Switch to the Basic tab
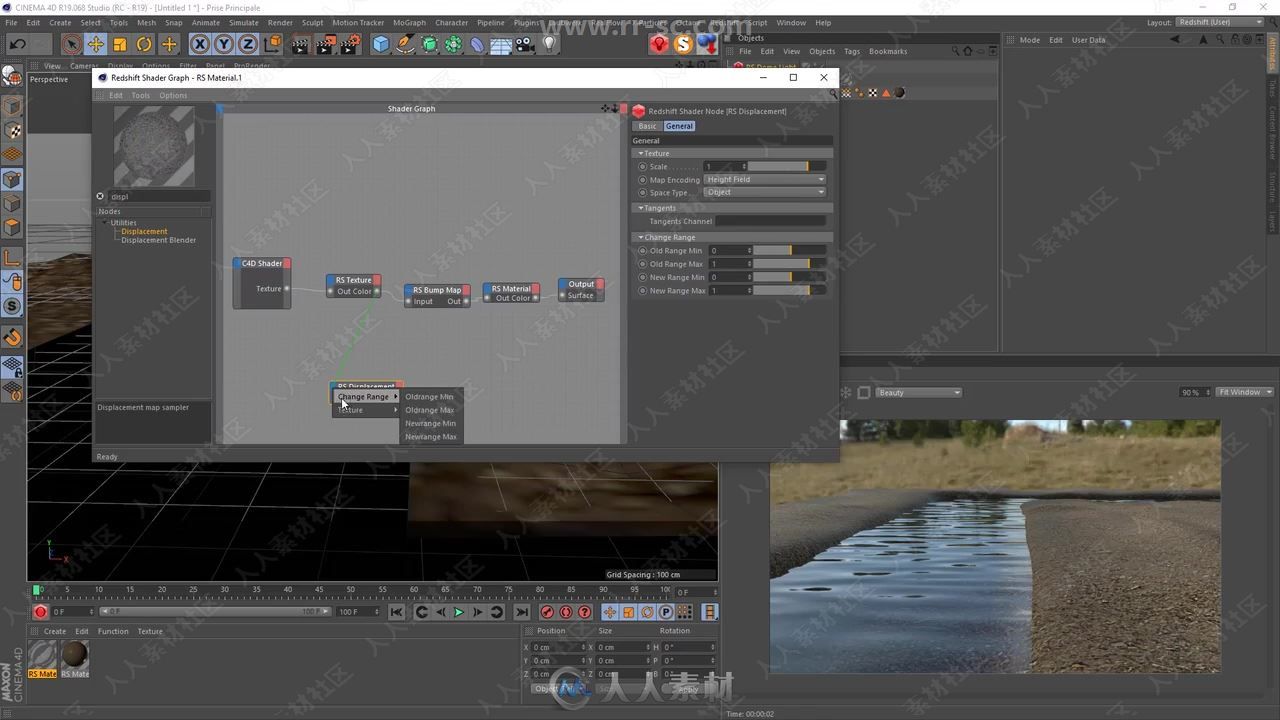1280x720 pixels. click(x=648, y=126)
